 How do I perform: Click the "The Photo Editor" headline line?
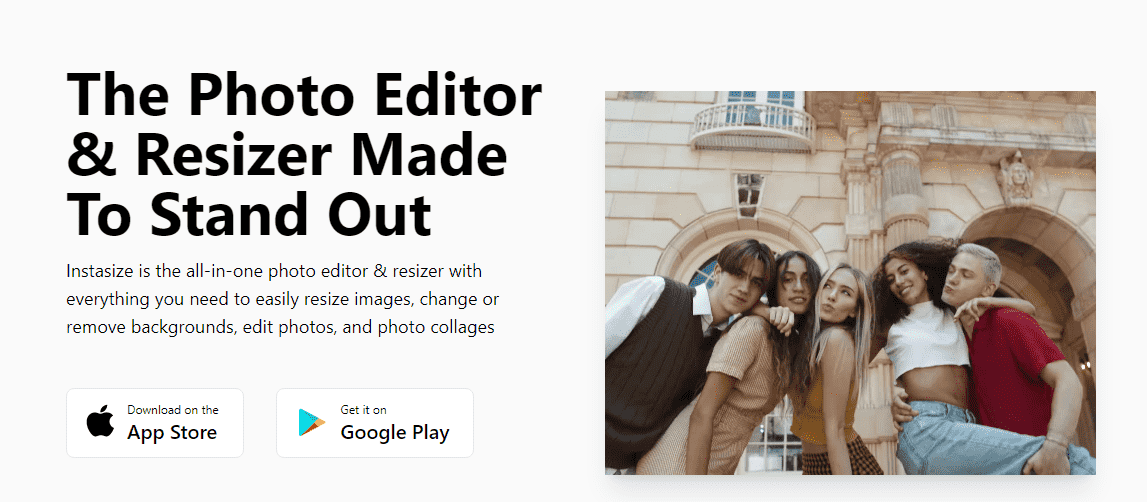(x=304, y=96)
